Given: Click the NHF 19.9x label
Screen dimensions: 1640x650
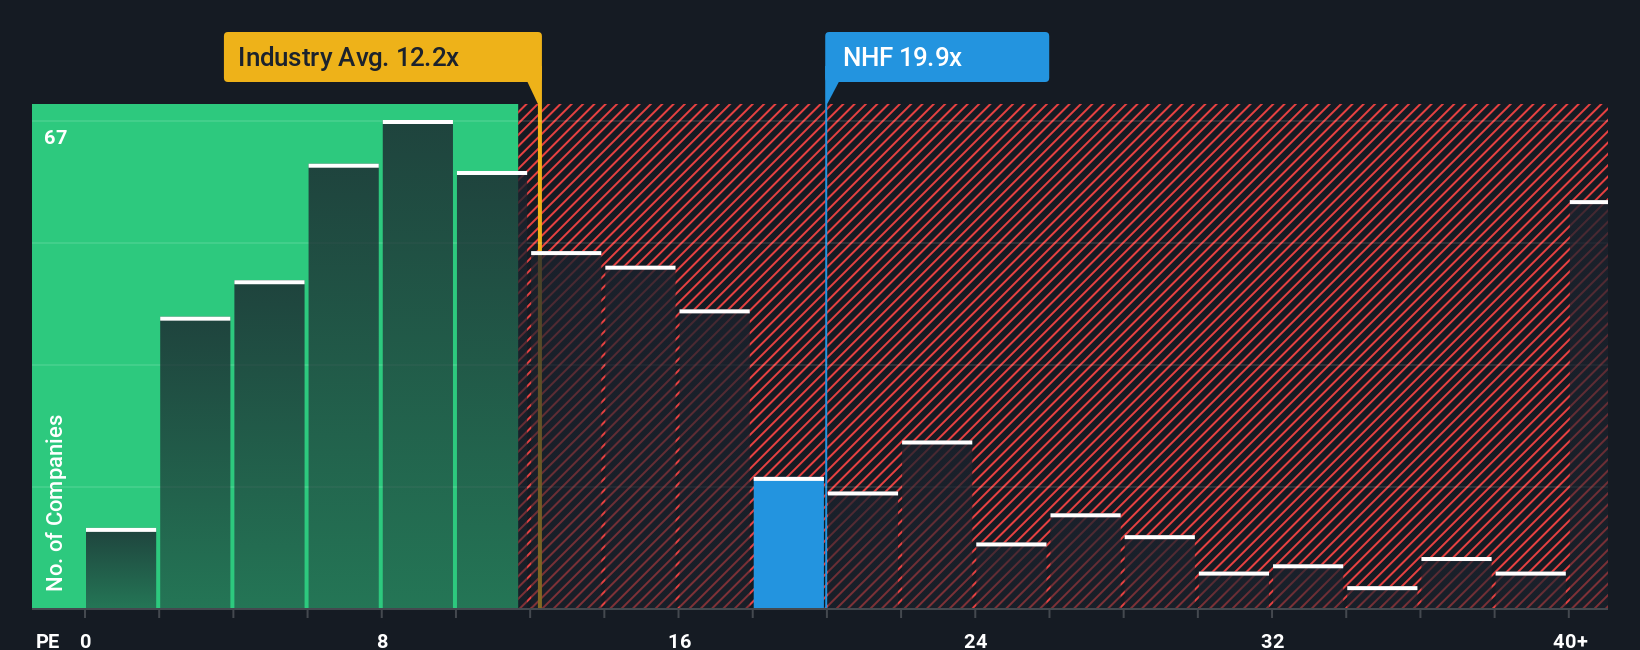Looking at the screenshot, I should pyautogui.click(x=936, y=57).
